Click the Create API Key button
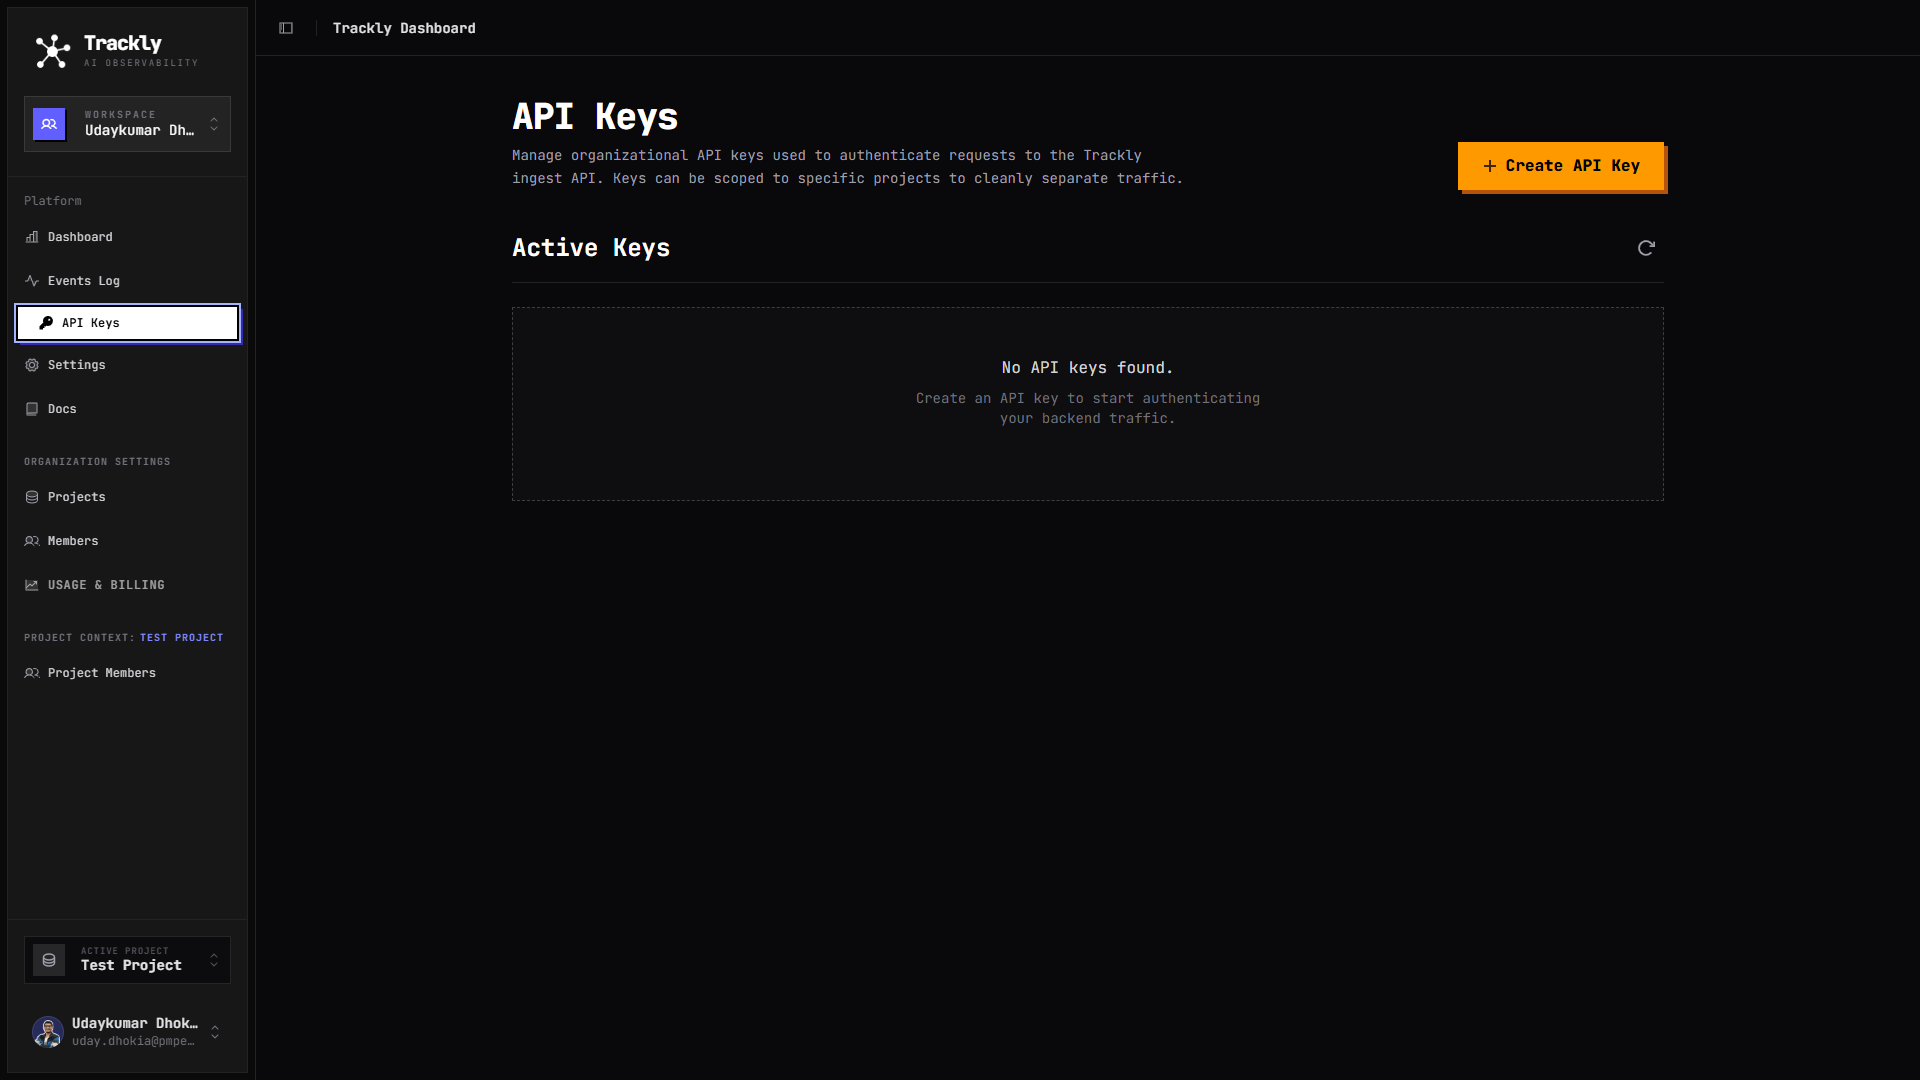The height and width of the screenshot is (1080, 1920). click(x=1560, y=166)
